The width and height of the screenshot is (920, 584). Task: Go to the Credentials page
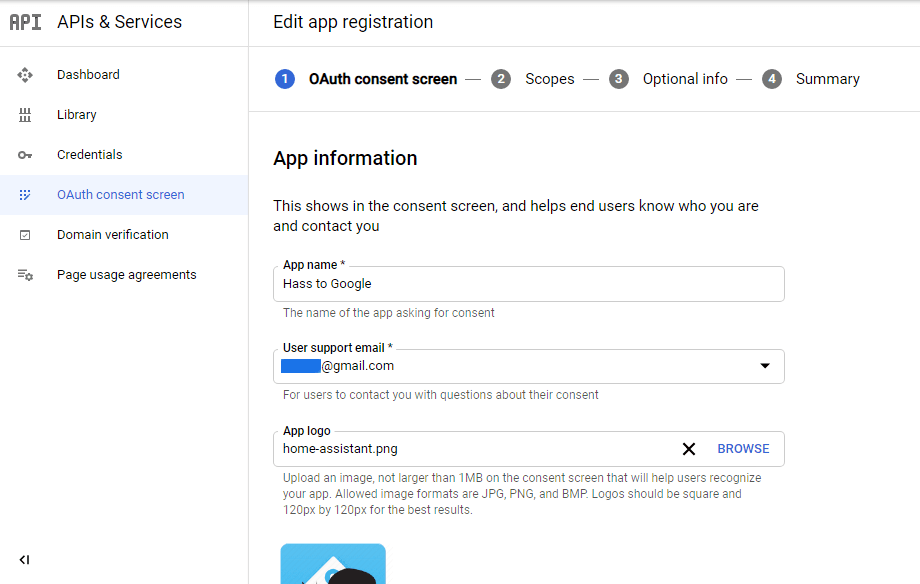click(89, 155)
